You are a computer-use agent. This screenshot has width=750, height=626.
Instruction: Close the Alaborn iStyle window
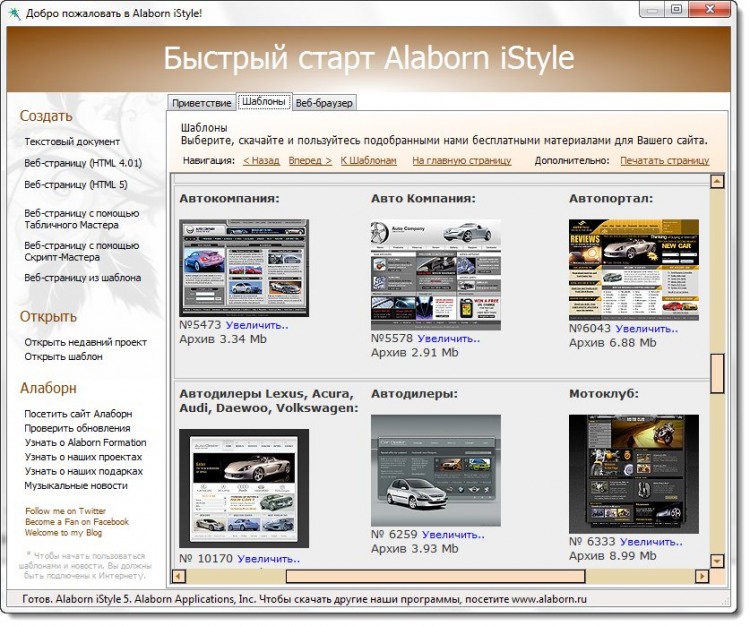click(710, 9)
